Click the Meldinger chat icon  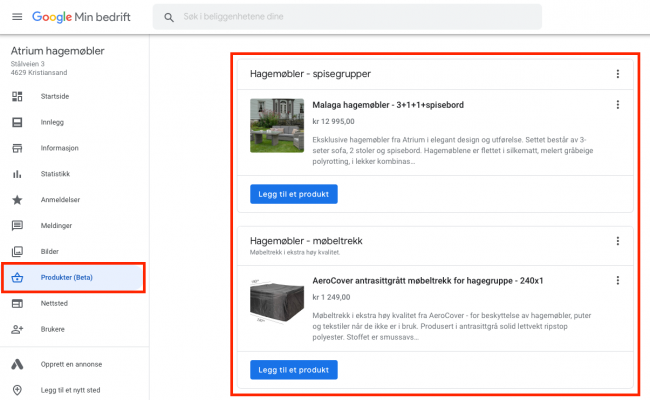(x=17, y=225)
